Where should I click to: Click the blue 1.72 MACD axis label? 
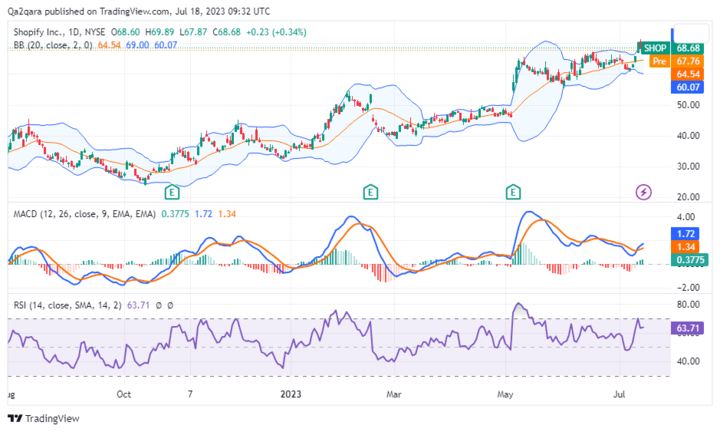click(685, 234)
